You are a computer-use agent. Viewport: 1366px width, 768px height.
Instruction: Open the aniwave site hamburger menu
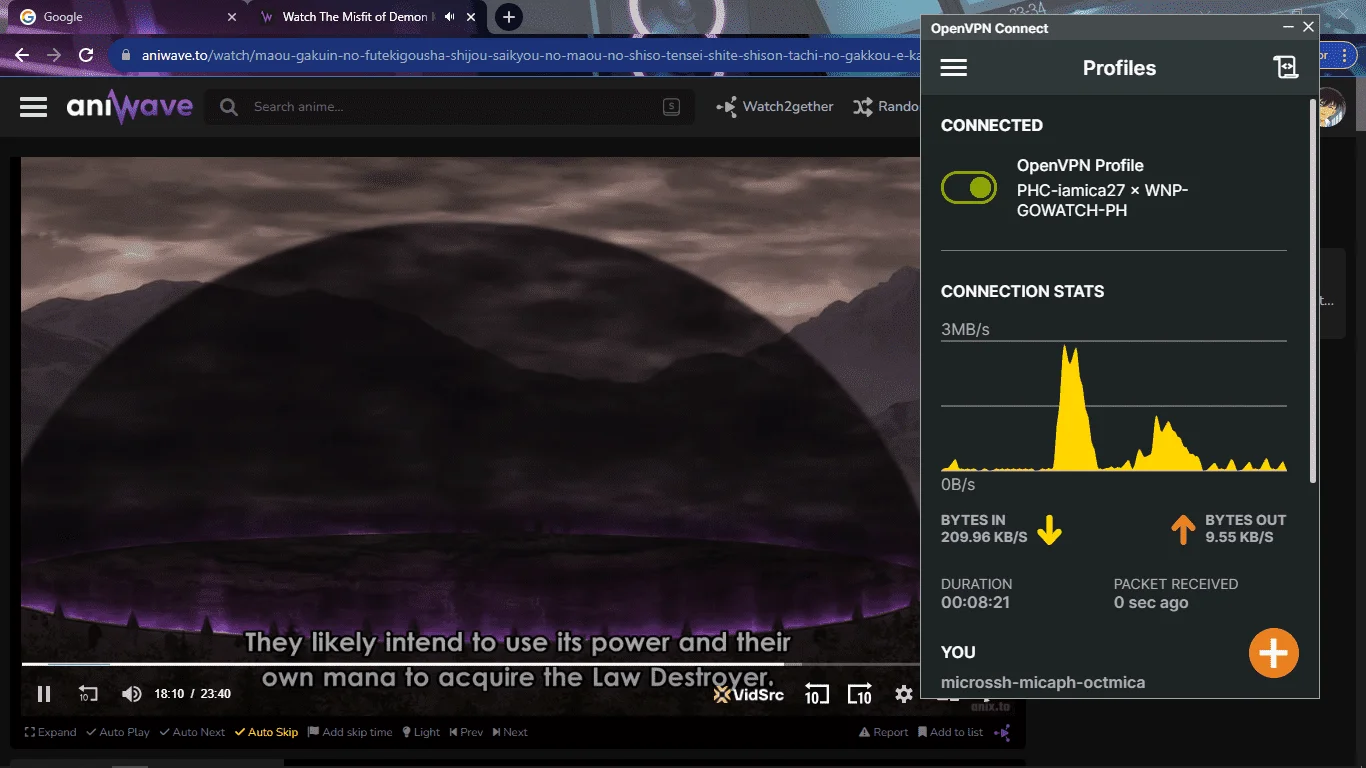pyautogui.click(x=34, y=107)
